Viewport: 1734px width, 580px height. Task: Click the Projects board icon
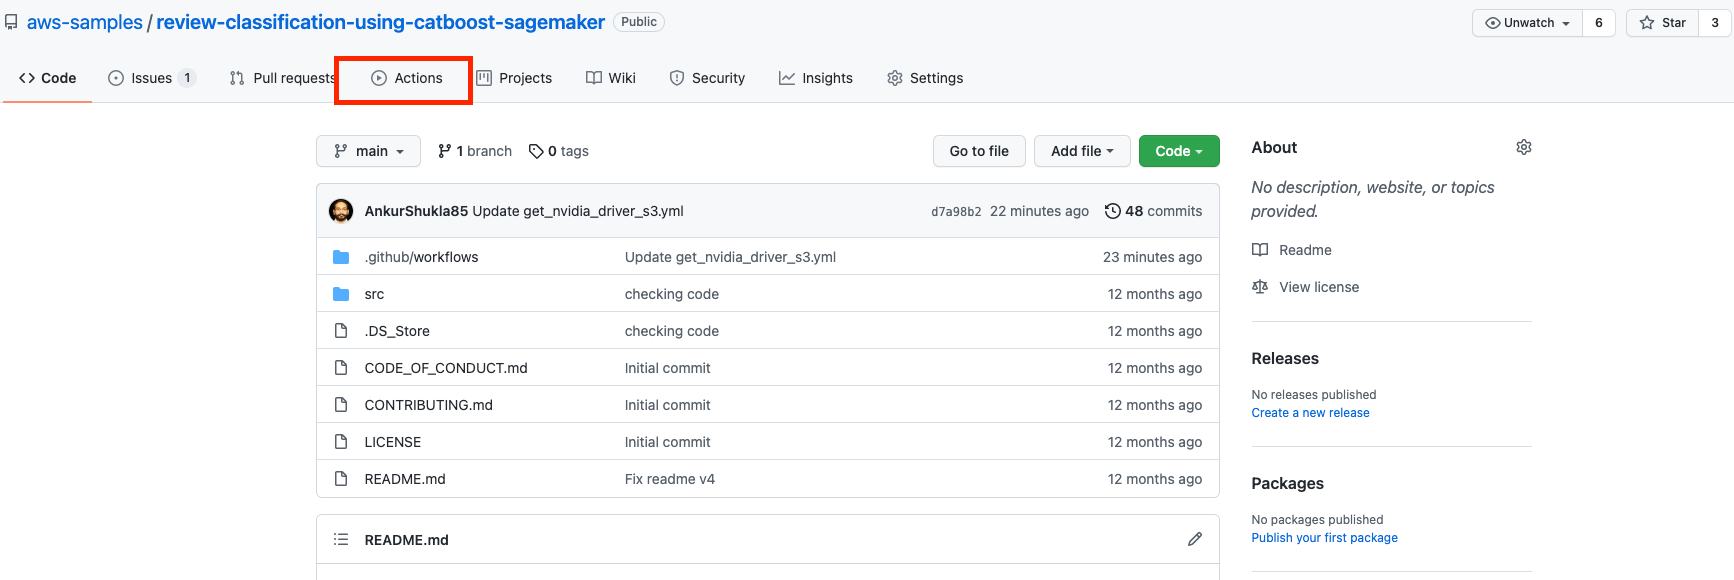[x=484, y=78]
